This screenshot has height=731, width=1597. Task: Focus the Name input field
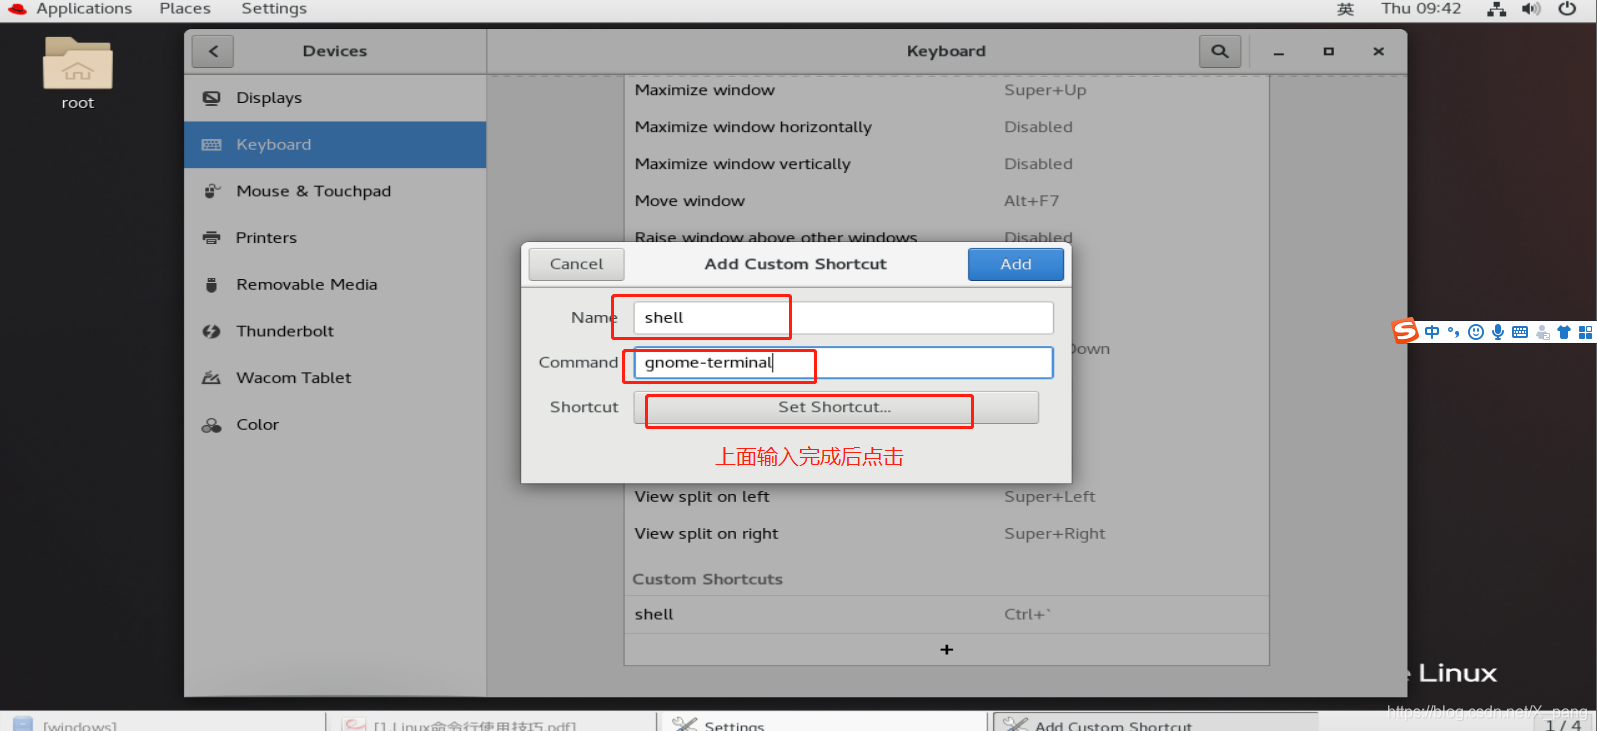point(843,318)
